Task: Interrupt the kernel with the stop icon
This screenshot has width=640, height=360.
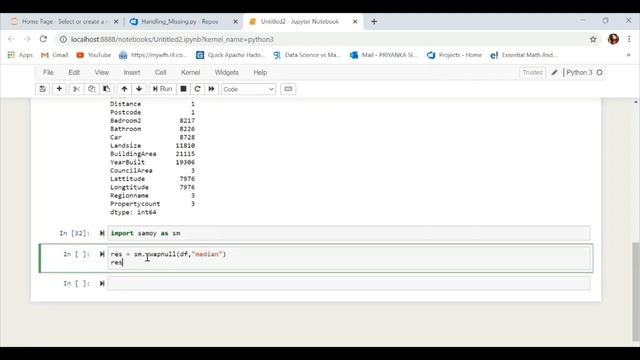Action: 183,89
